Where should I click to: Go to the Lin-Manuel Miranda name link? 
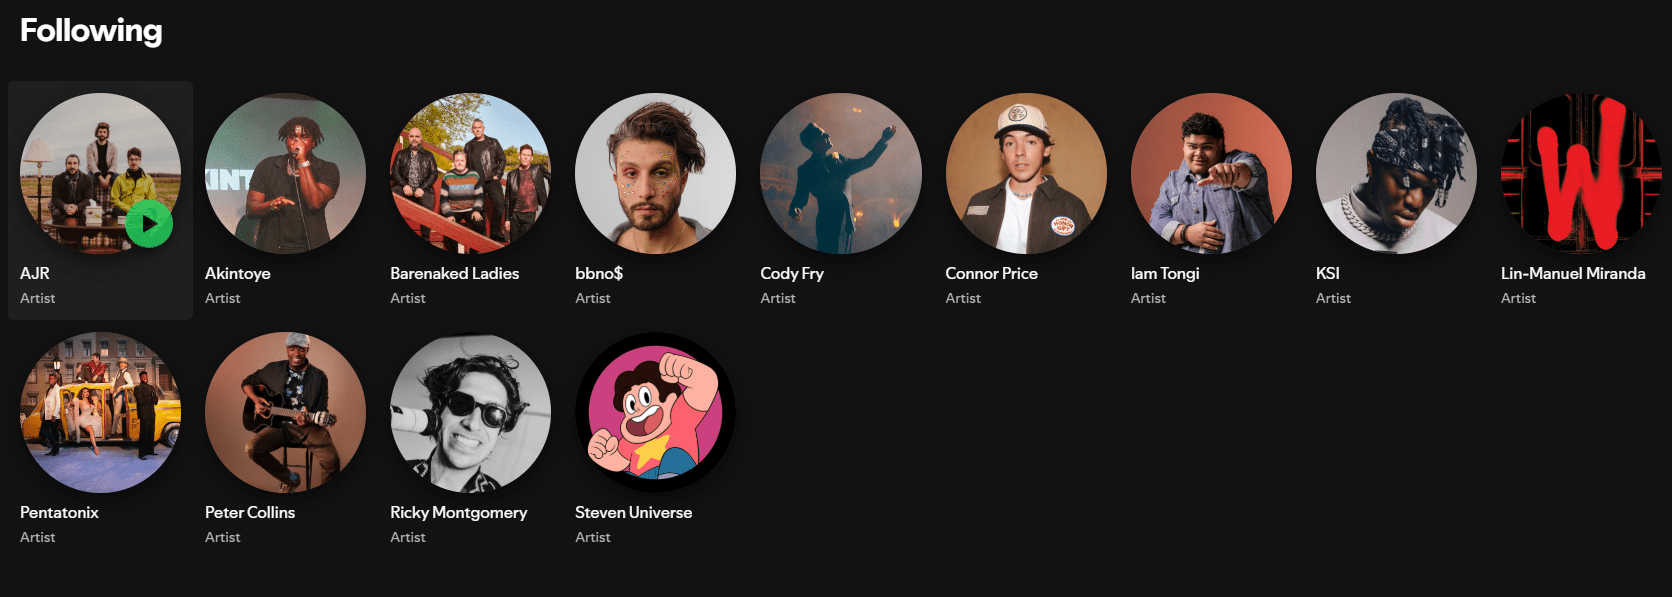[1572, 273]
